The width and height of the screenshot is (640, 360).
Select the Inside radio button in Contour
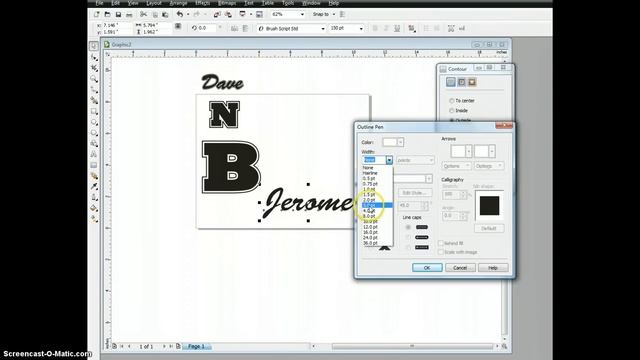tap(451, 111)
